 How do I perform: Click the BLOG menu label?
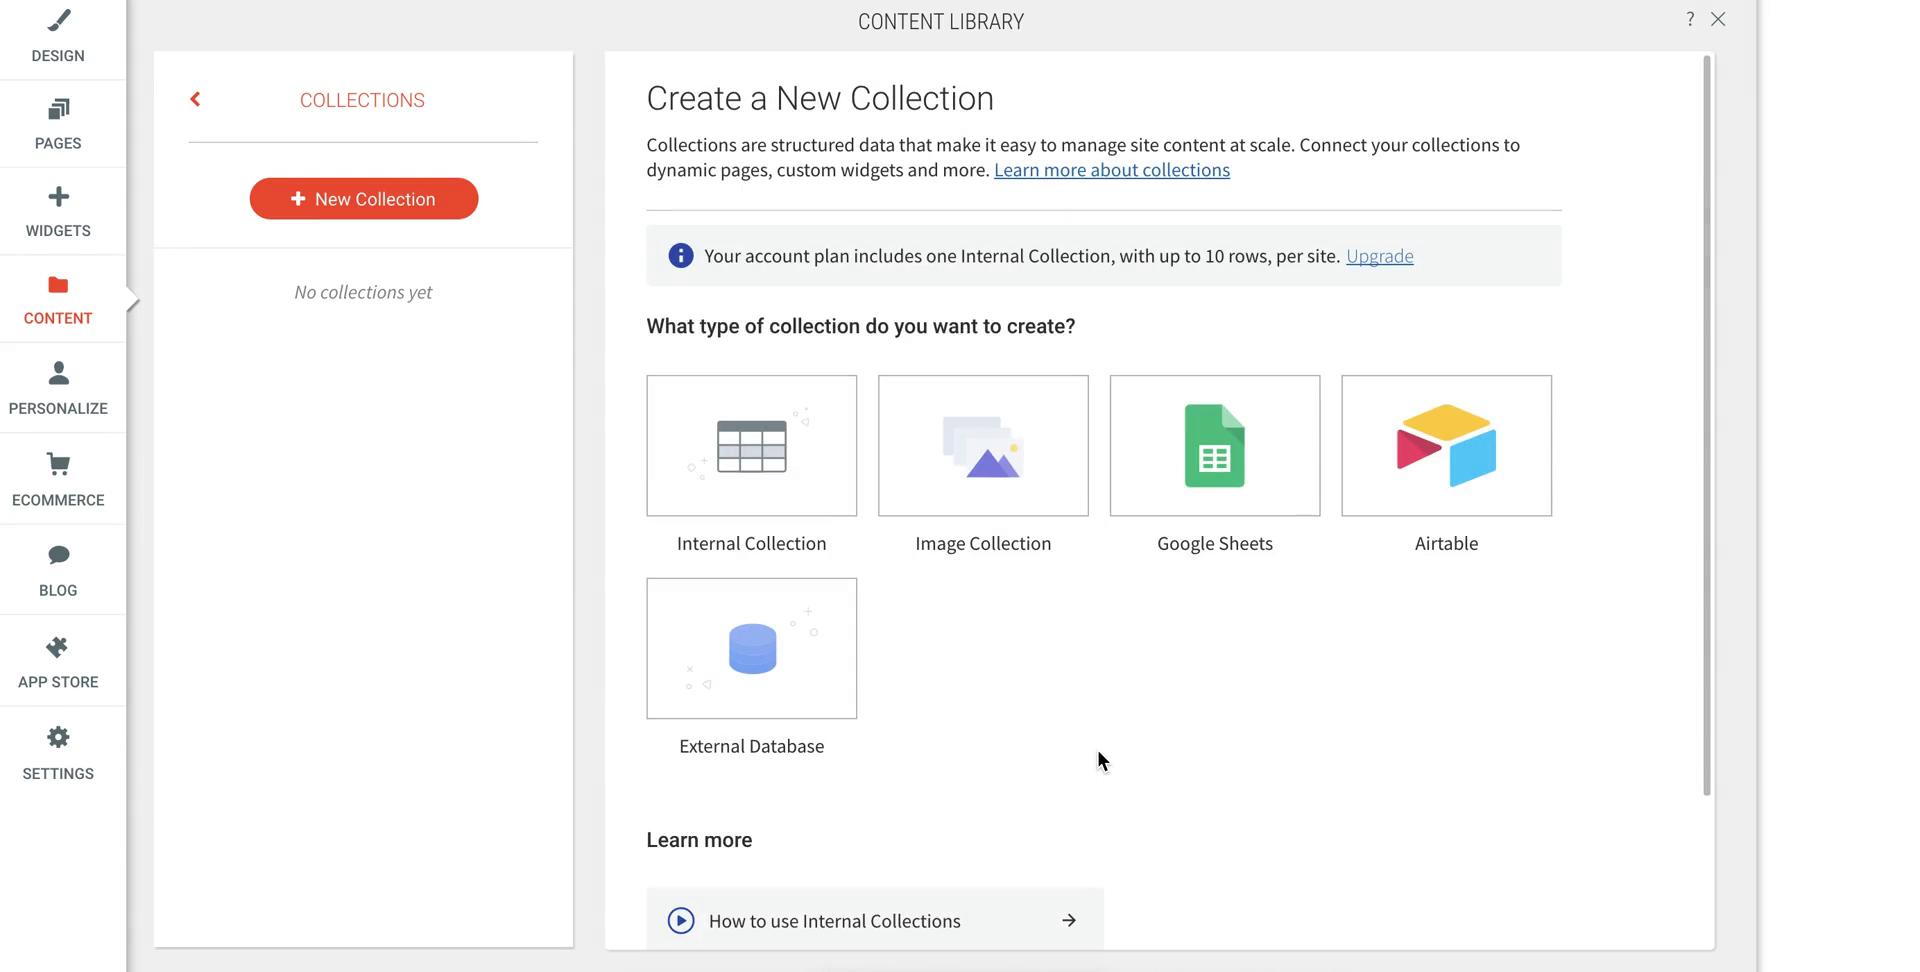tap(58, 590)
